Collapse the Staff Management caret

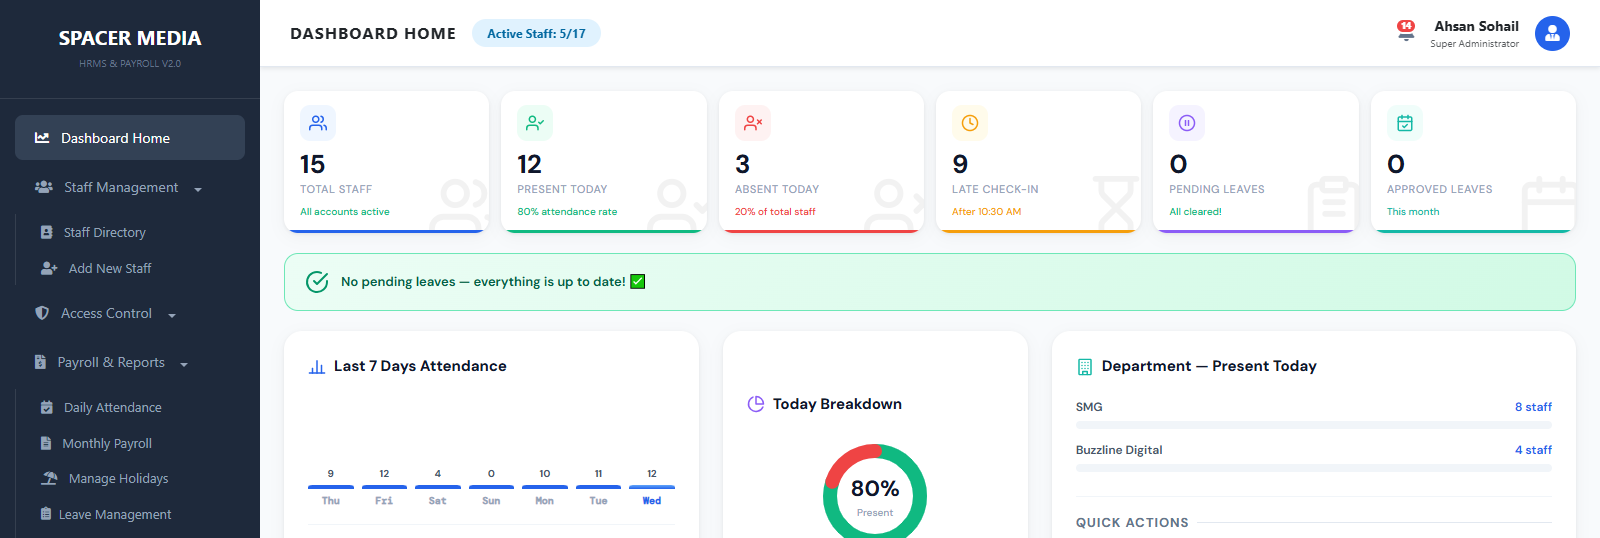click(198, 189)
